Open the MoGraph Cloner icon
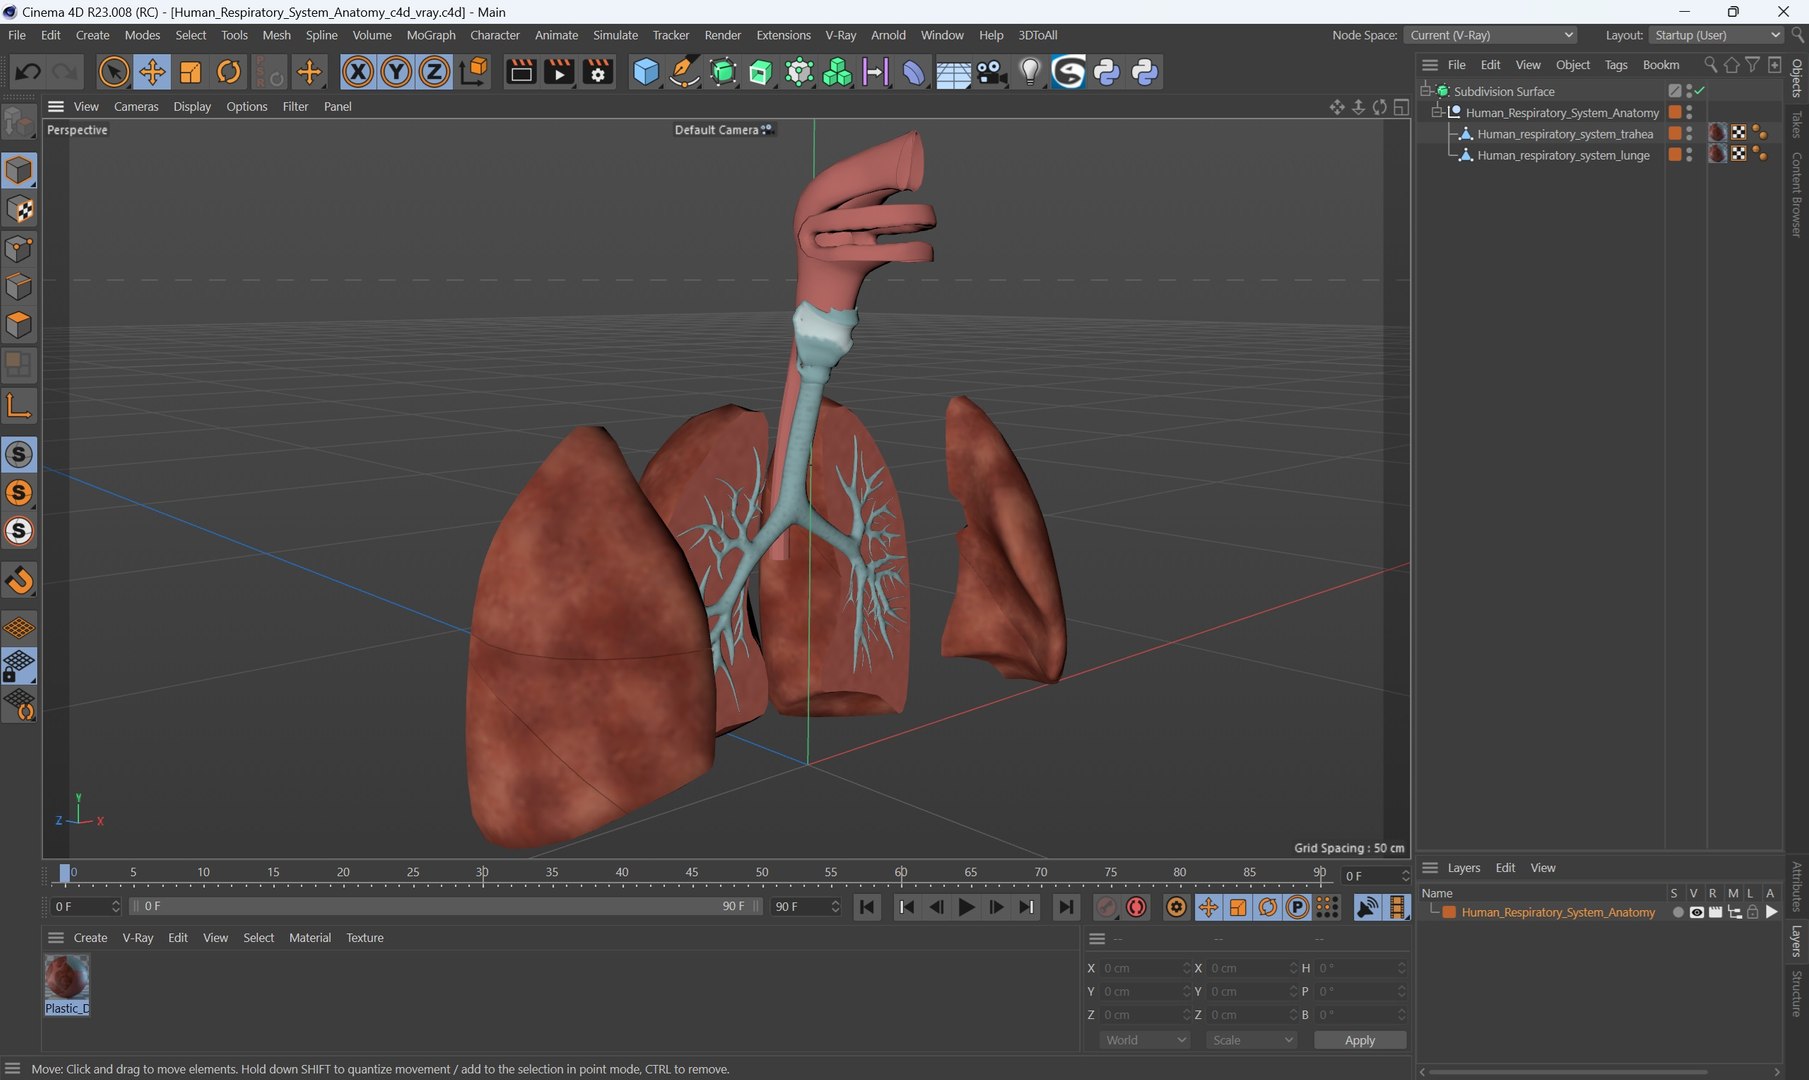 pos(837,72)
